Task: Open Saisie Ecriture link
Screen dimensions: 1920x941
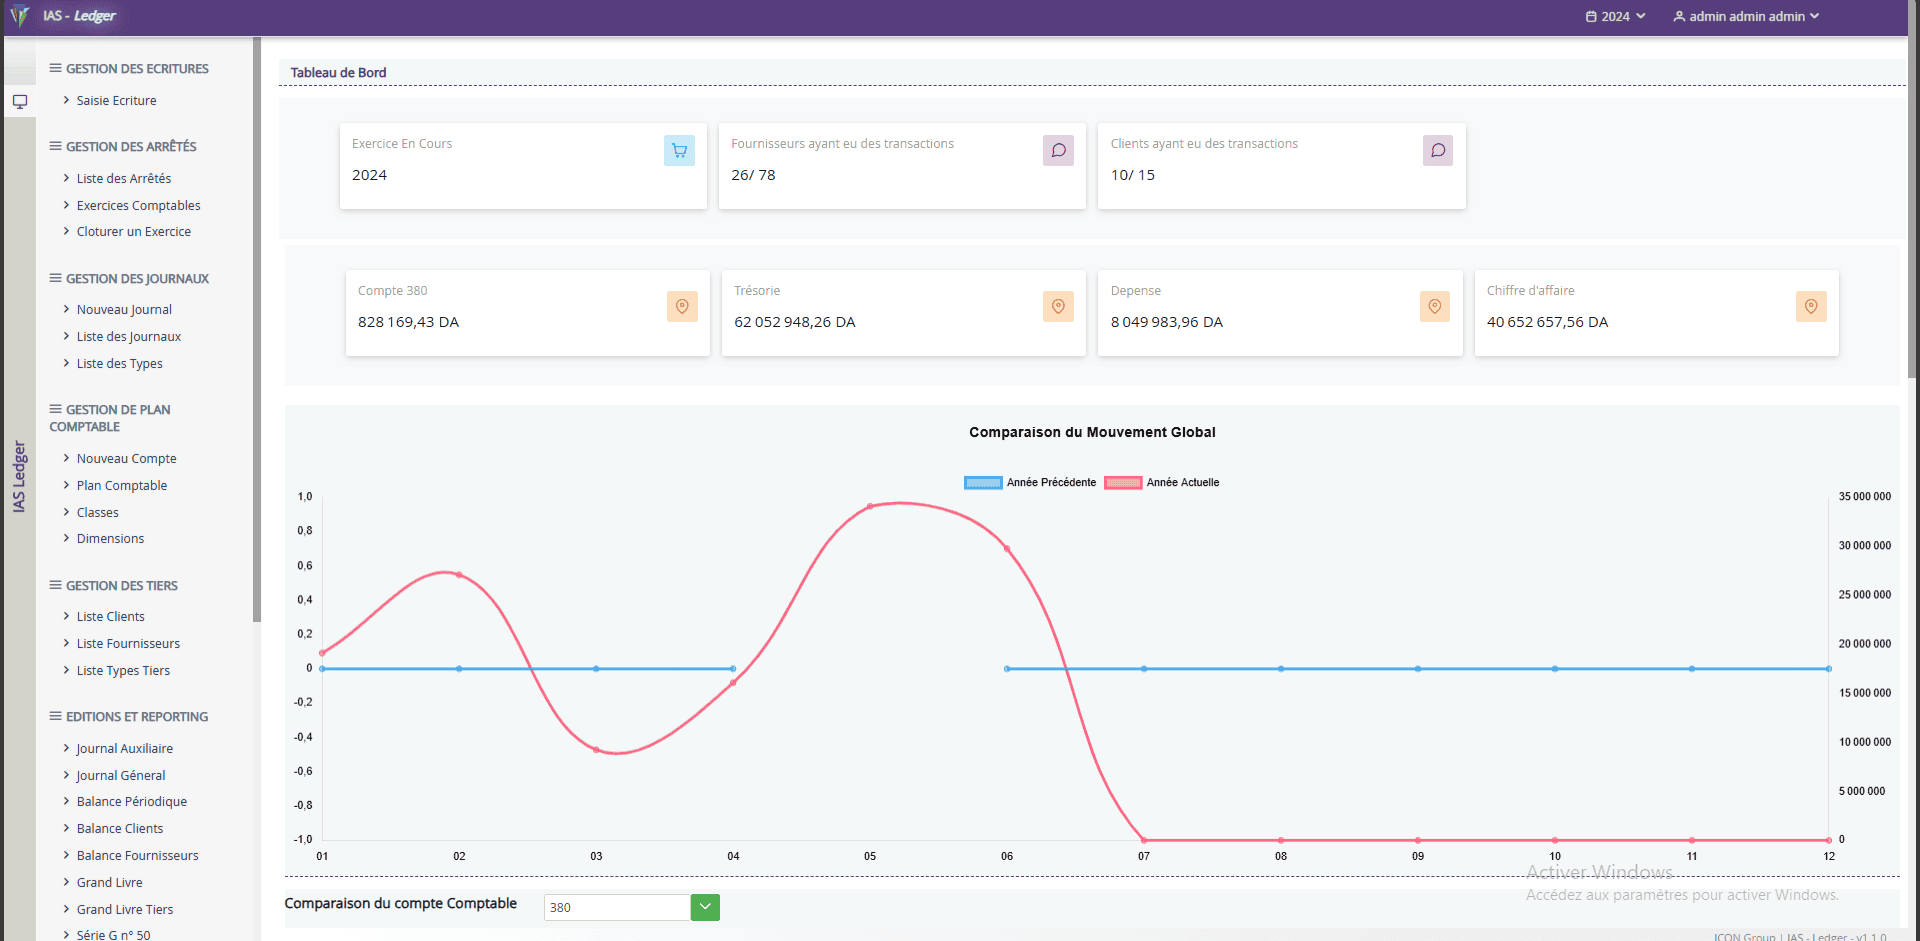Action: [x=116, y=101]
